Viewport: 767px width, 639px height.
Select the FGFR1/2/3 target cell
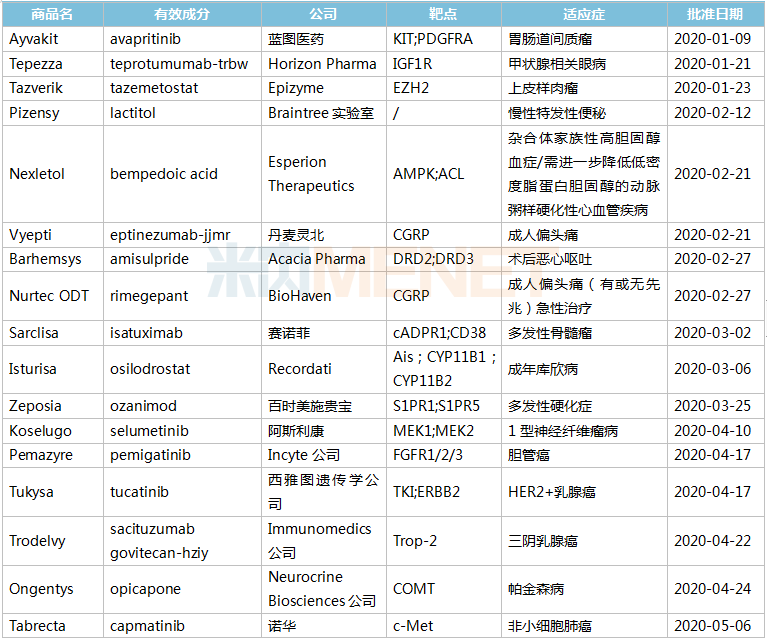[443, 455]
